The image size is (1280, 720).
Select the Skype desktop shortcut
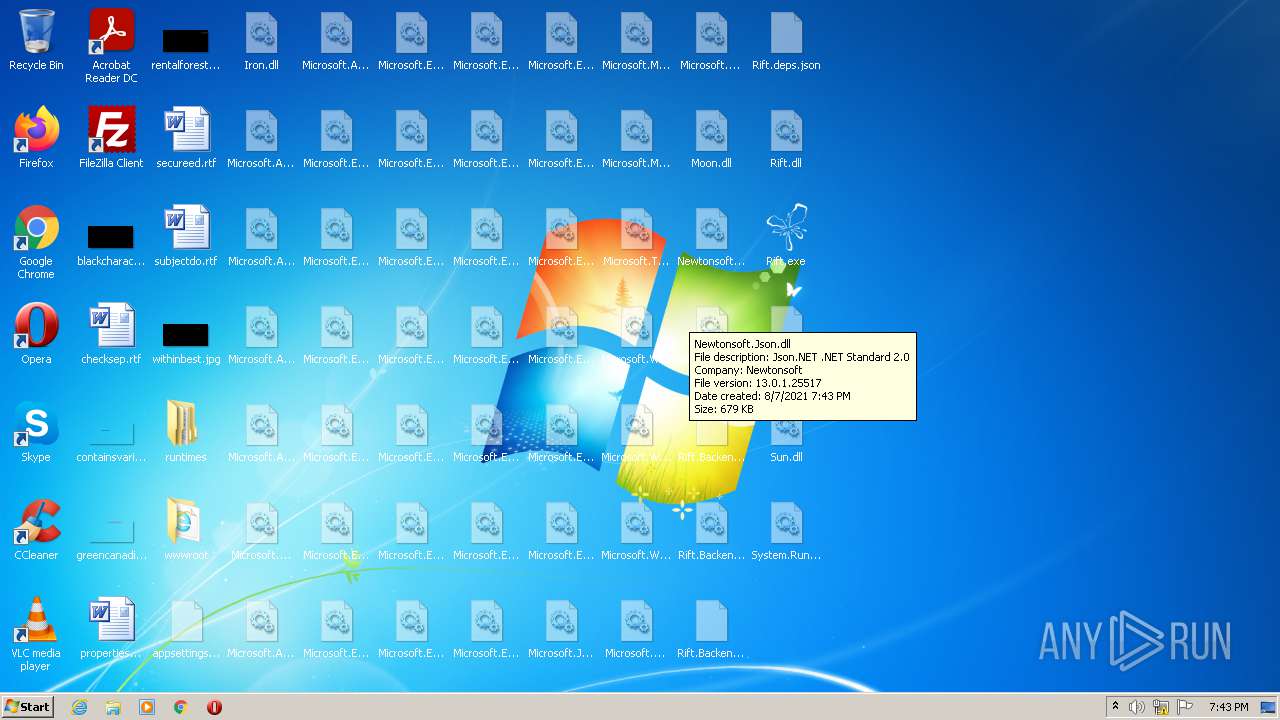[x=36, y=432]
